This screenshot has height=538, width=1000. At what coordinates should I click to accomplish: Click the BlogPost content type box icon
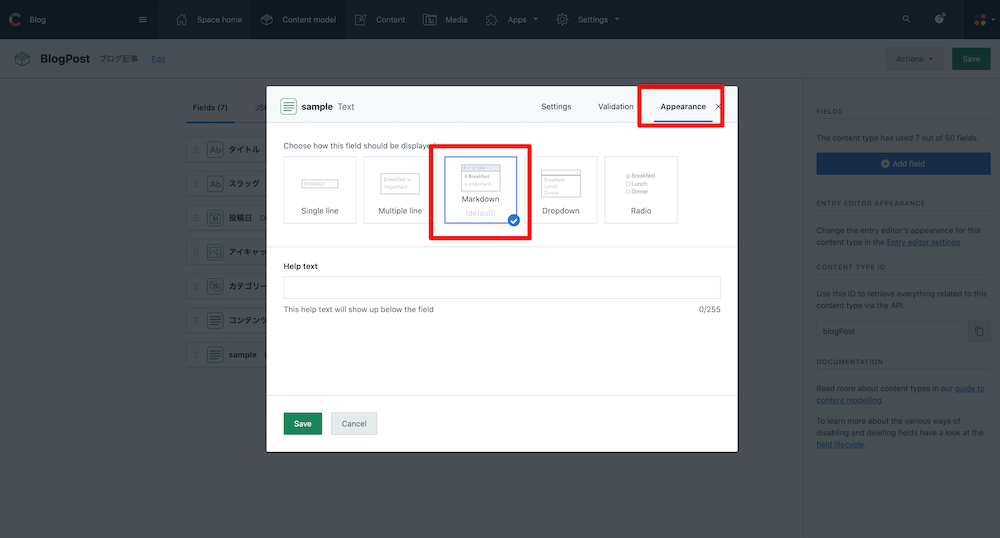(22, 59)
